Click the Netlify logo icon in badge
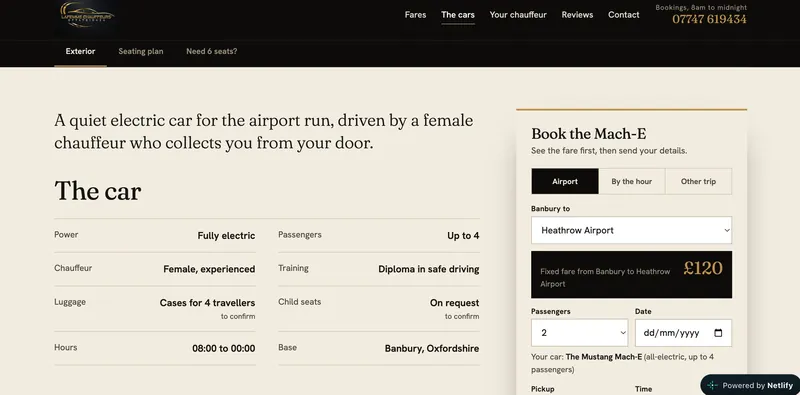The width and height of the screenshot is (800, 395). pyautogui.click(x=713, y=385)
